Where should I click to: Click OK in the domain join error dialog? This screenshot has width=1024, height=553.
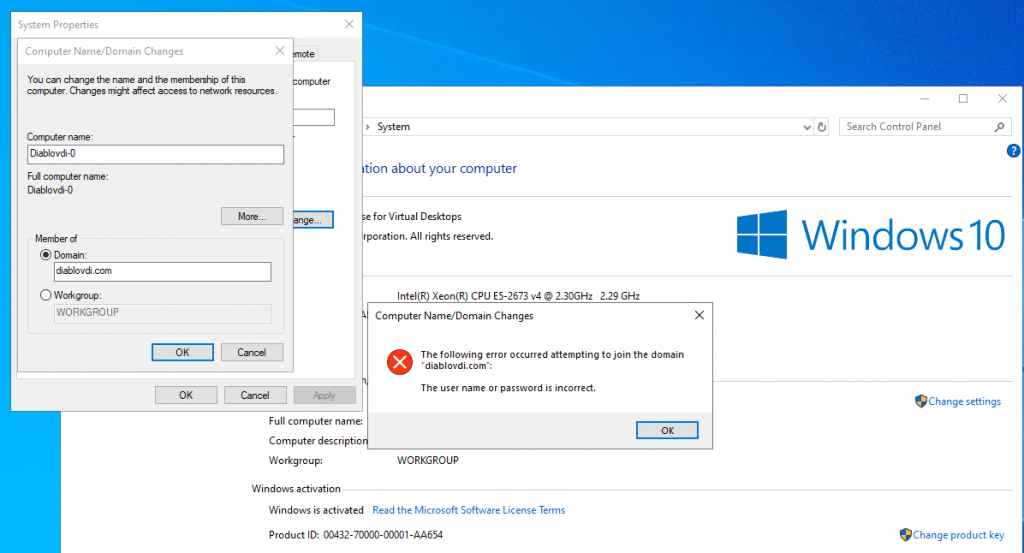(x=667, y=430)
